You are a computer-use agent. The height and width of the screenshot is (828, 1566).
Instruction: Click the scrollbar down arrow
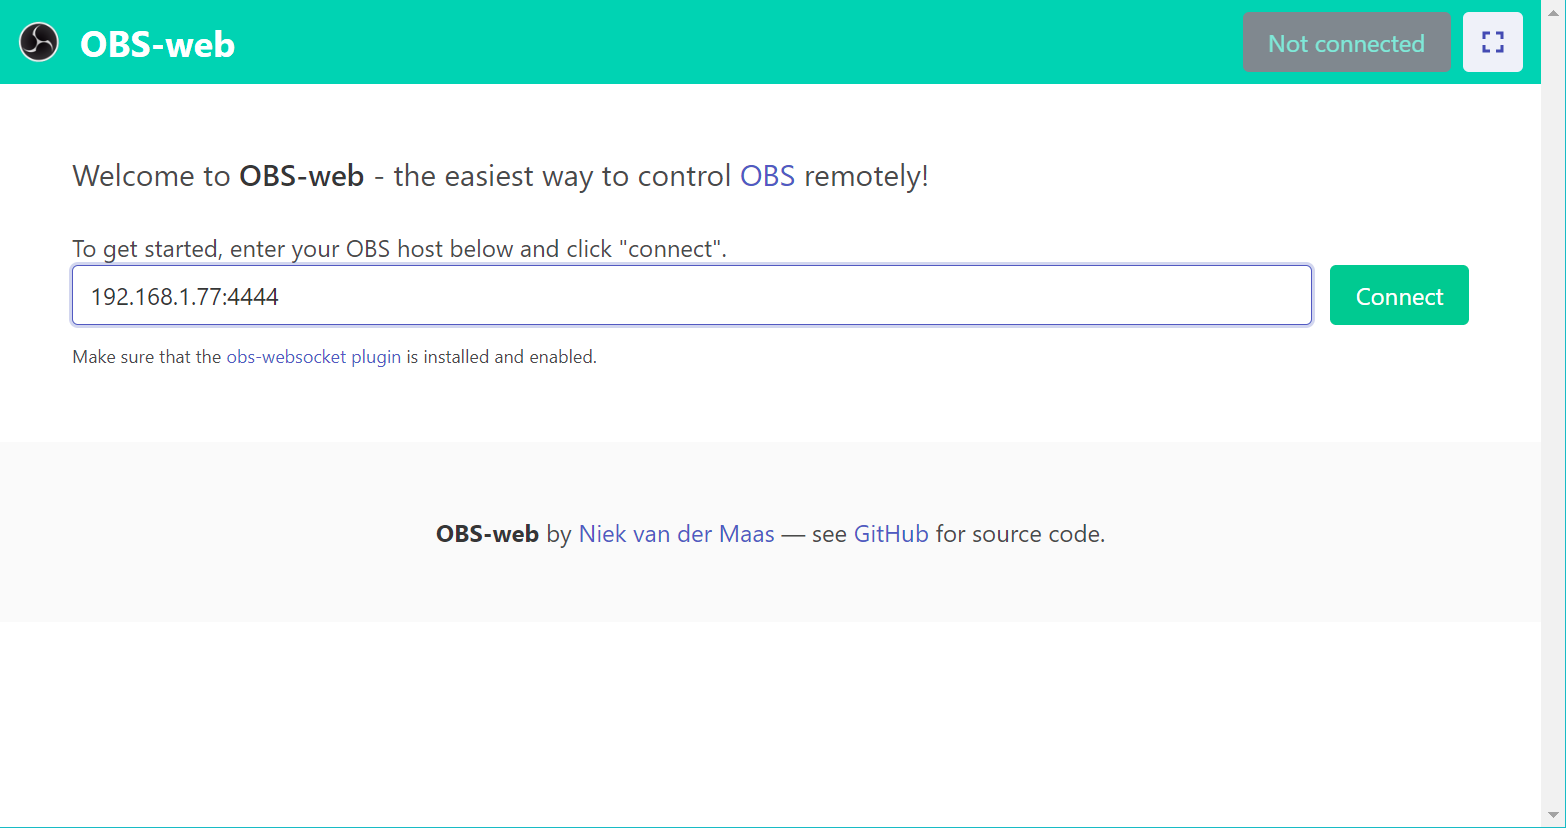point(1553,816)
